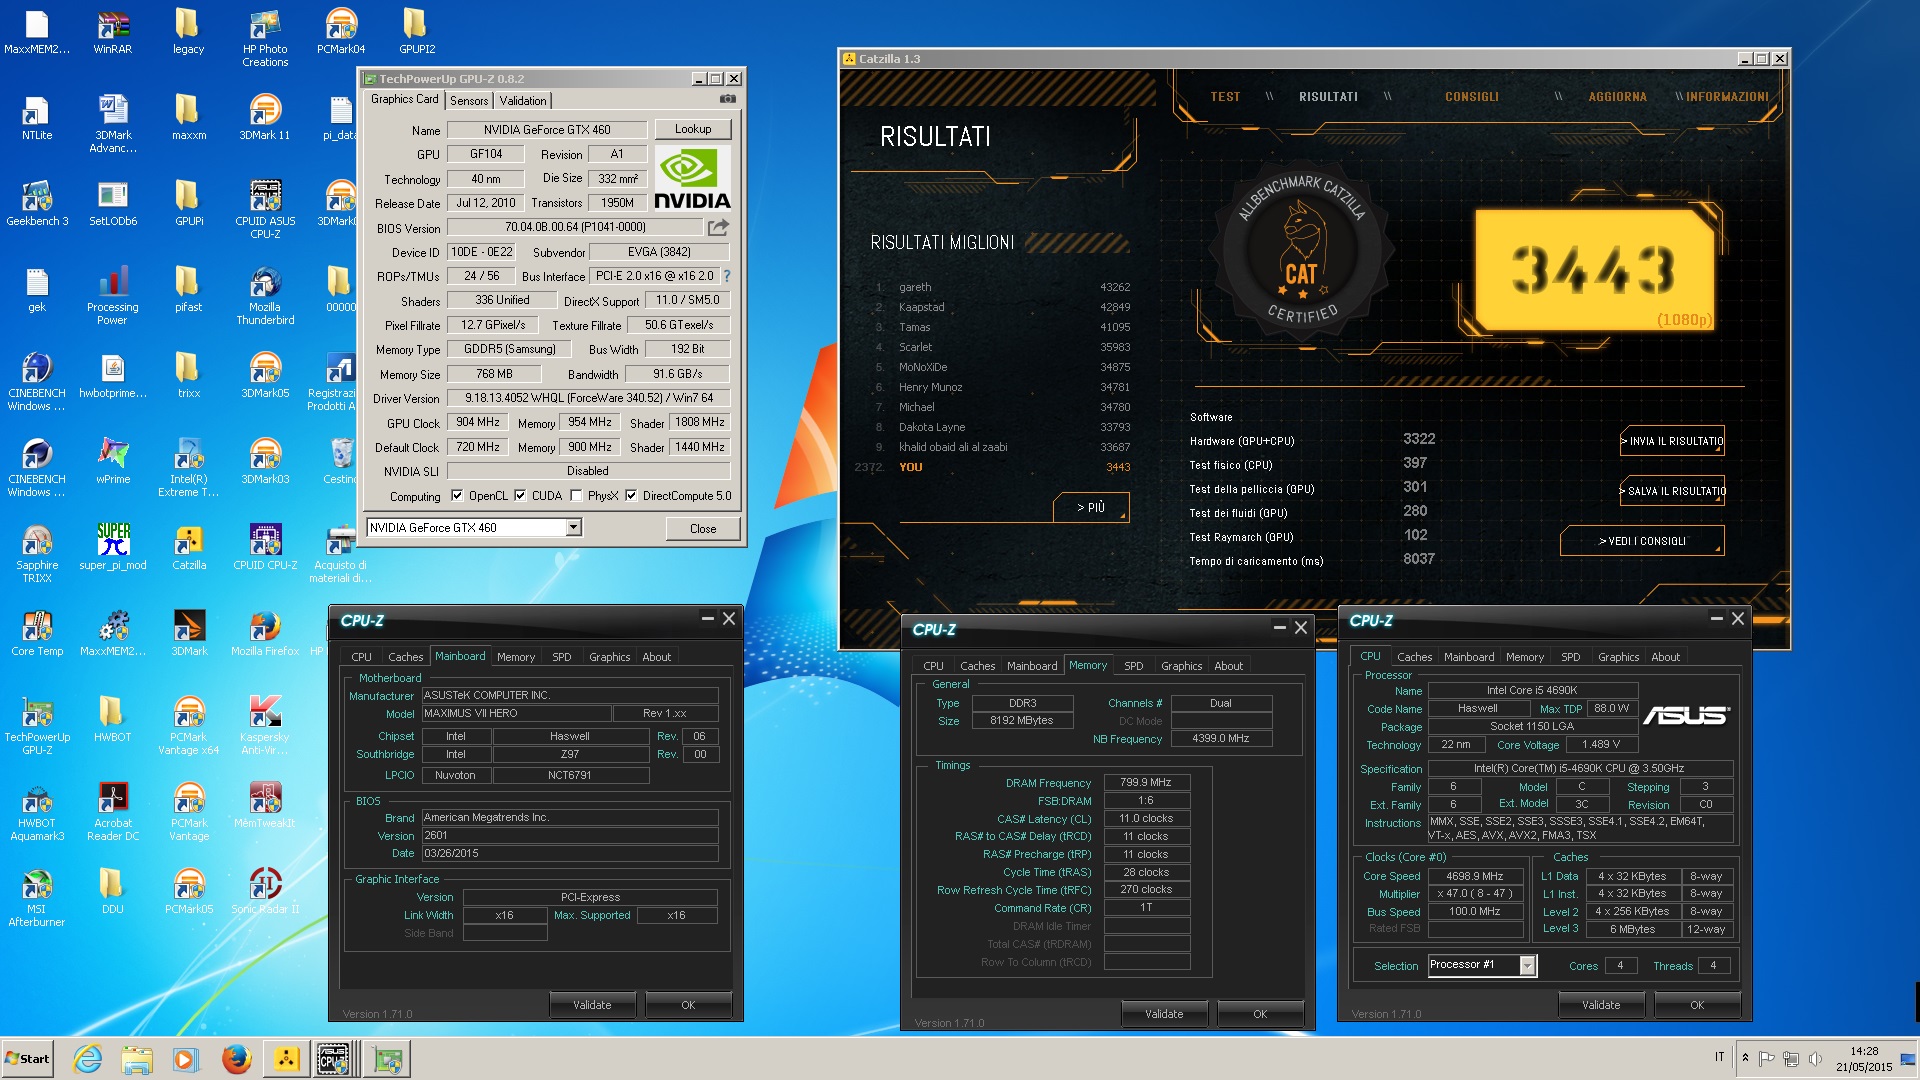Open the hwbotprime desktop file icon
The height and width of the screenshot is (1080, 1920).
[x=113, y=376]
